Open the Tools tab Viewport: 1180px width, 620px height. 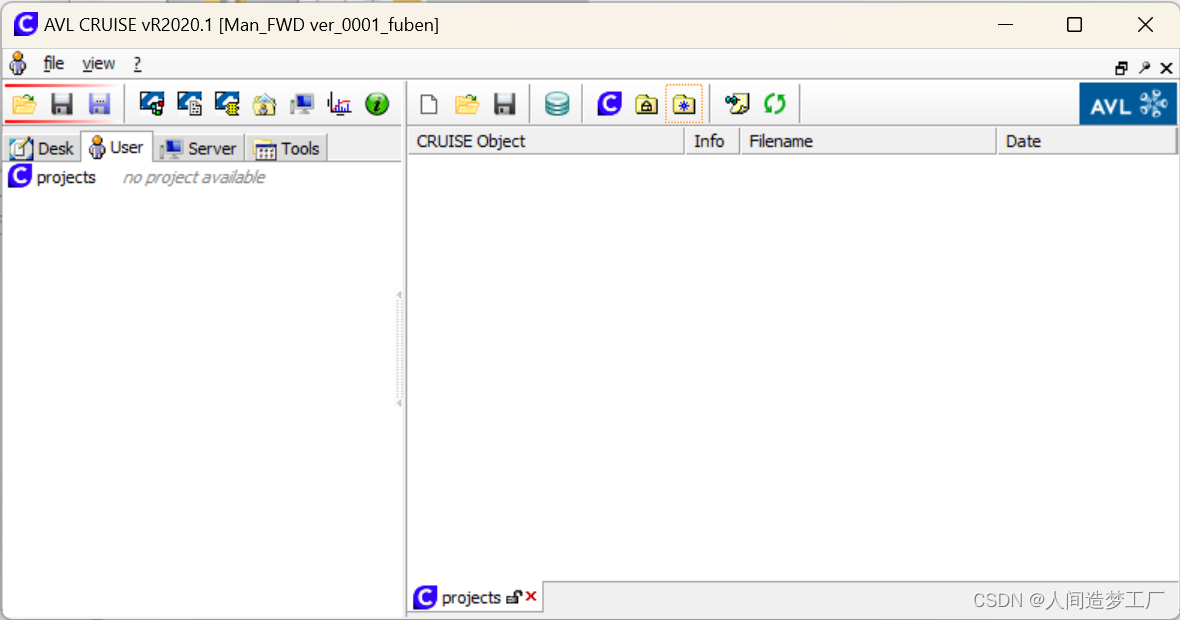287,148
